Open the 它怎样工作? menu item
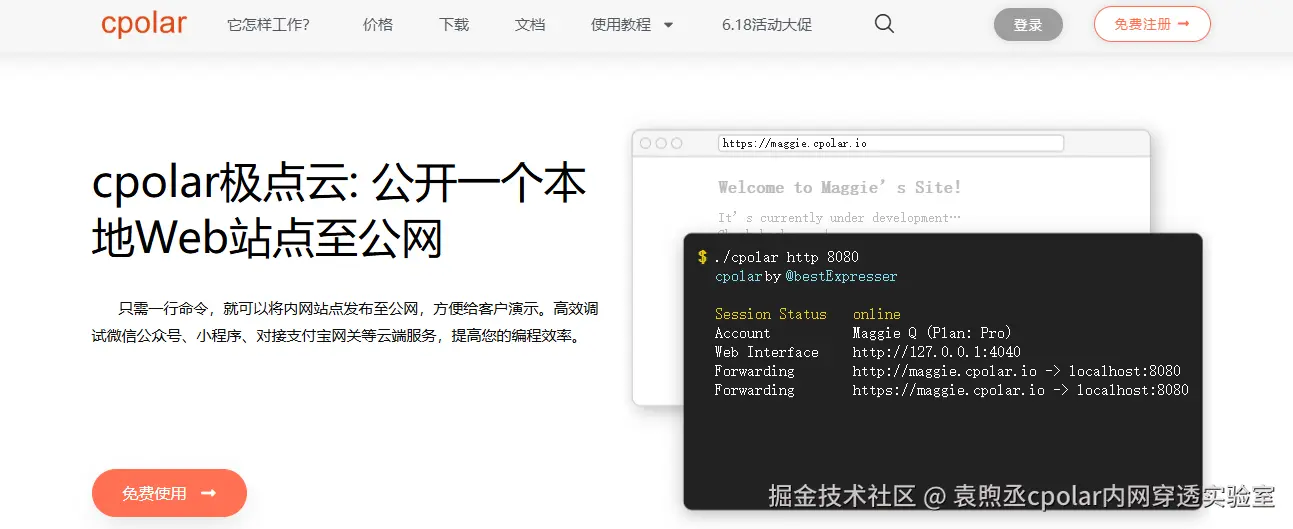1293x529 pixels. (268, 25)
